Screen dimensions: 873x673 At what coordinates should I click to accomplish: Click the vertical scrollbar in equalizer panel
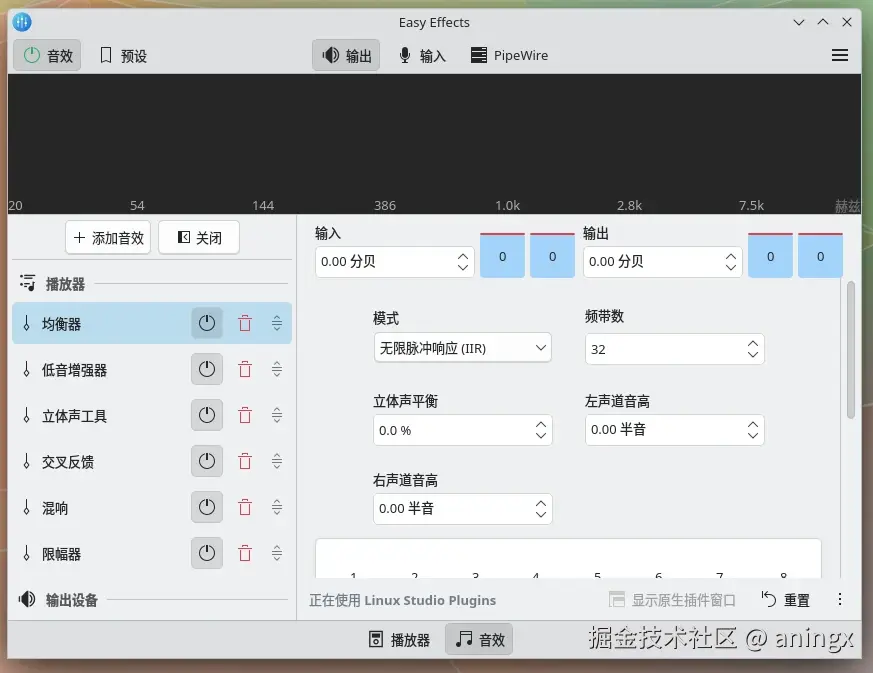pos(850,350)
